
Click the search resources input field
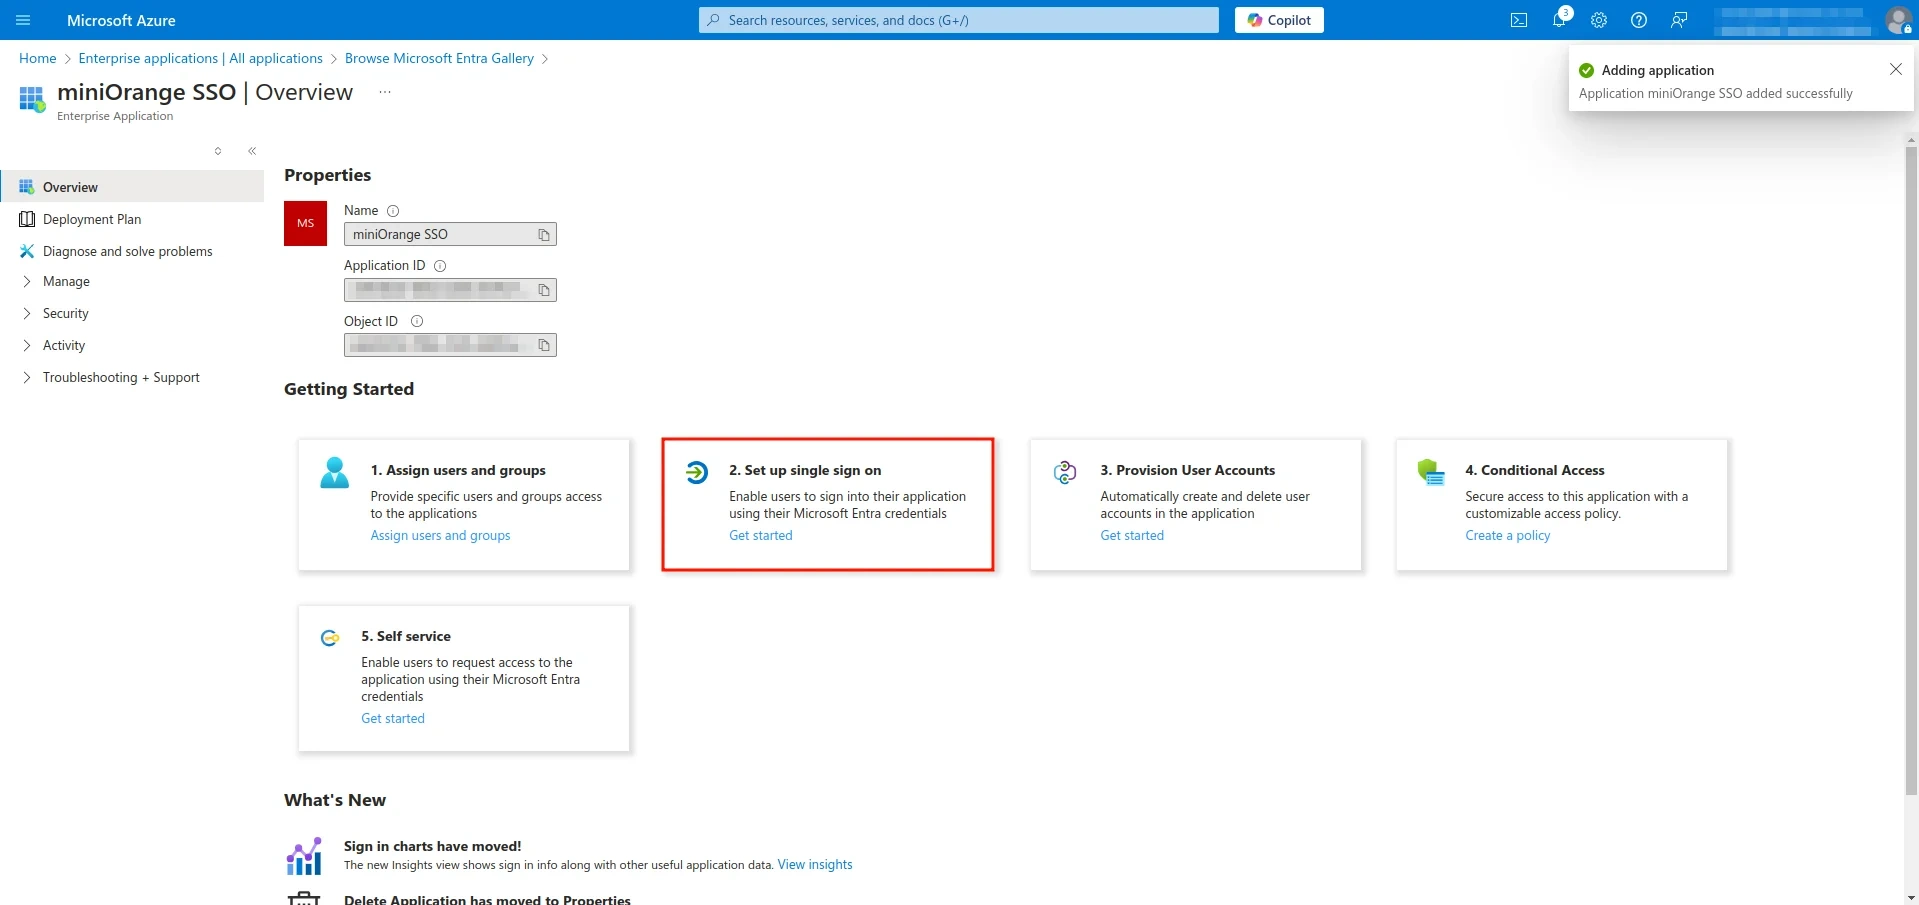click(957, 19)
